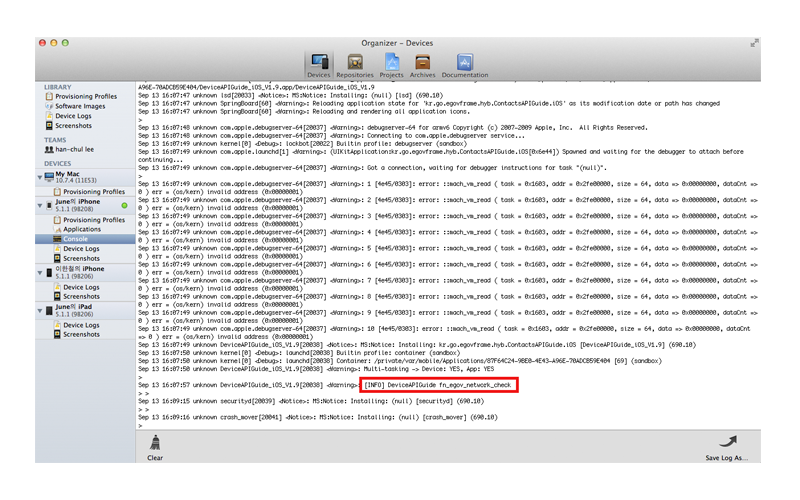Collapse the 이한철의 iPhone device group
Image resolution: width=800 pixels, height=500 pixels.
39,272
